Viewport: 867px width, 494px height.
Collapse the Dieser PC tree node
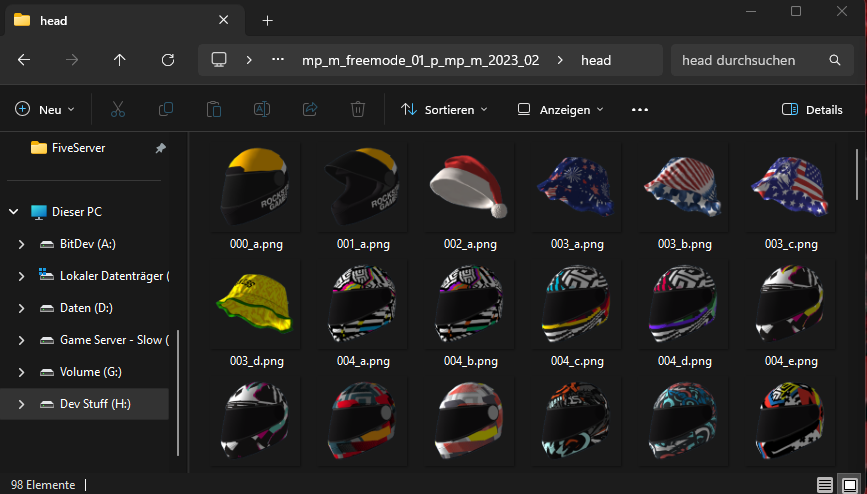[14, 211]
